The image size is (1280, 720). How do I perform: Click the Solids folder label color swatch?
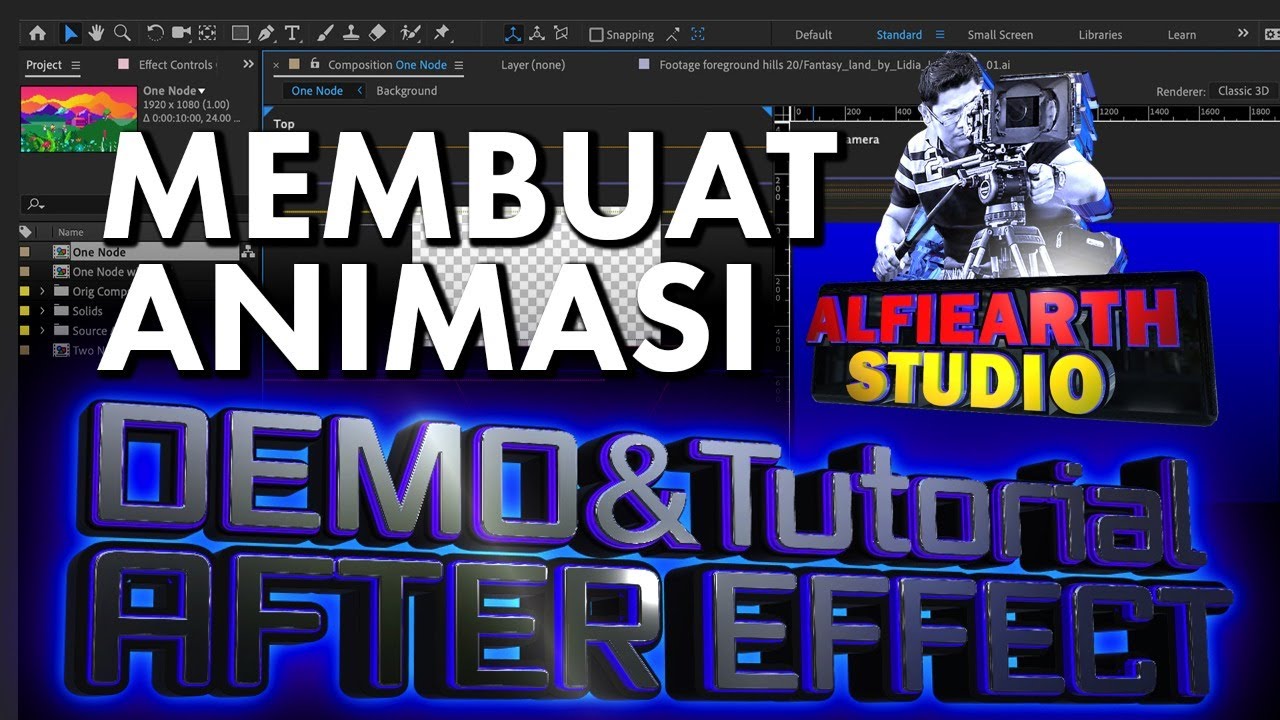click(x=25, y=311)
